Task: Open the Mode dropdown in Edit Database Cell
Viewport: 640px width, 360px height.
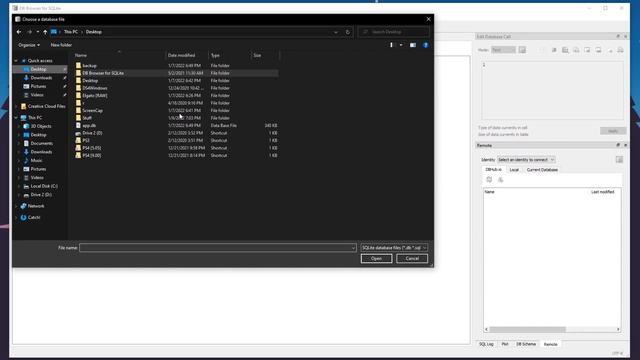Action: click(x=503, y=50)
